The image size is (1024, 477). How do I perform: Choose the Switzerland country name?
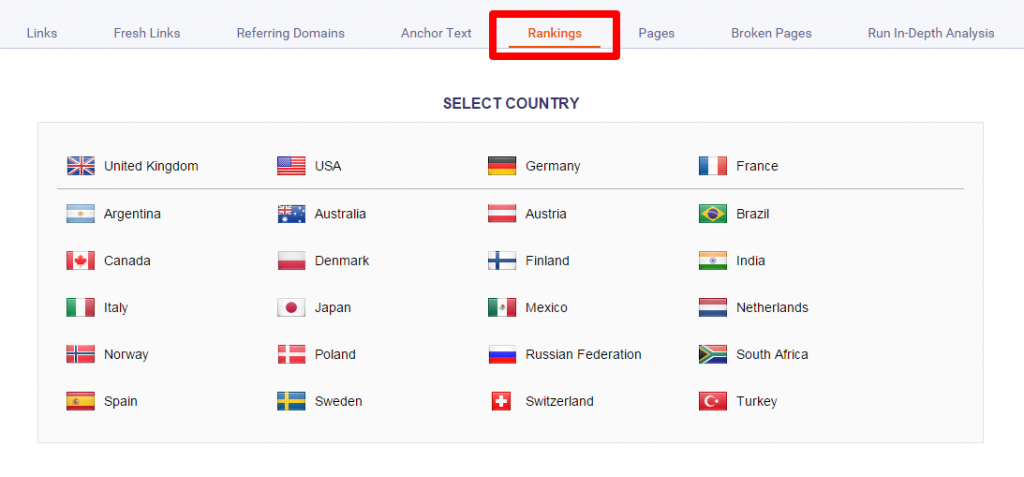point(560,401)
